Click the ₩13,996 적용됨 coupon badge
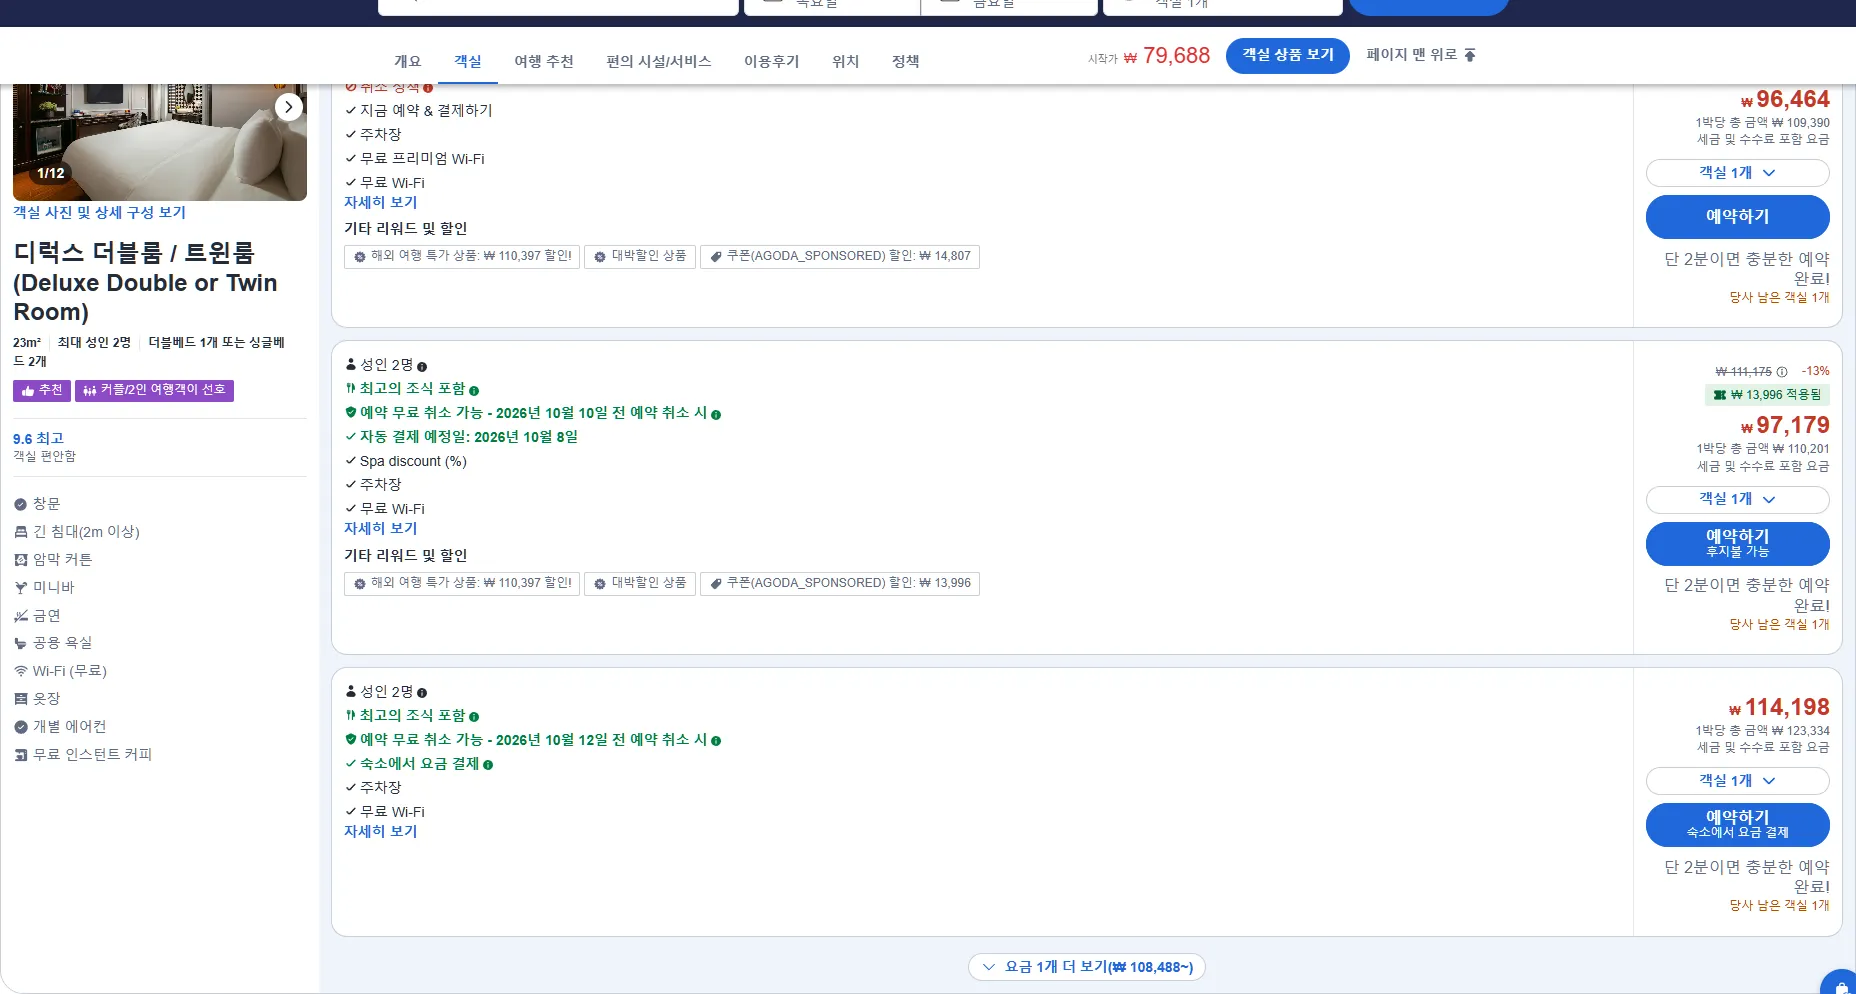The image size is (1856, 994). pyautogui.click(x=1767, y=395)
